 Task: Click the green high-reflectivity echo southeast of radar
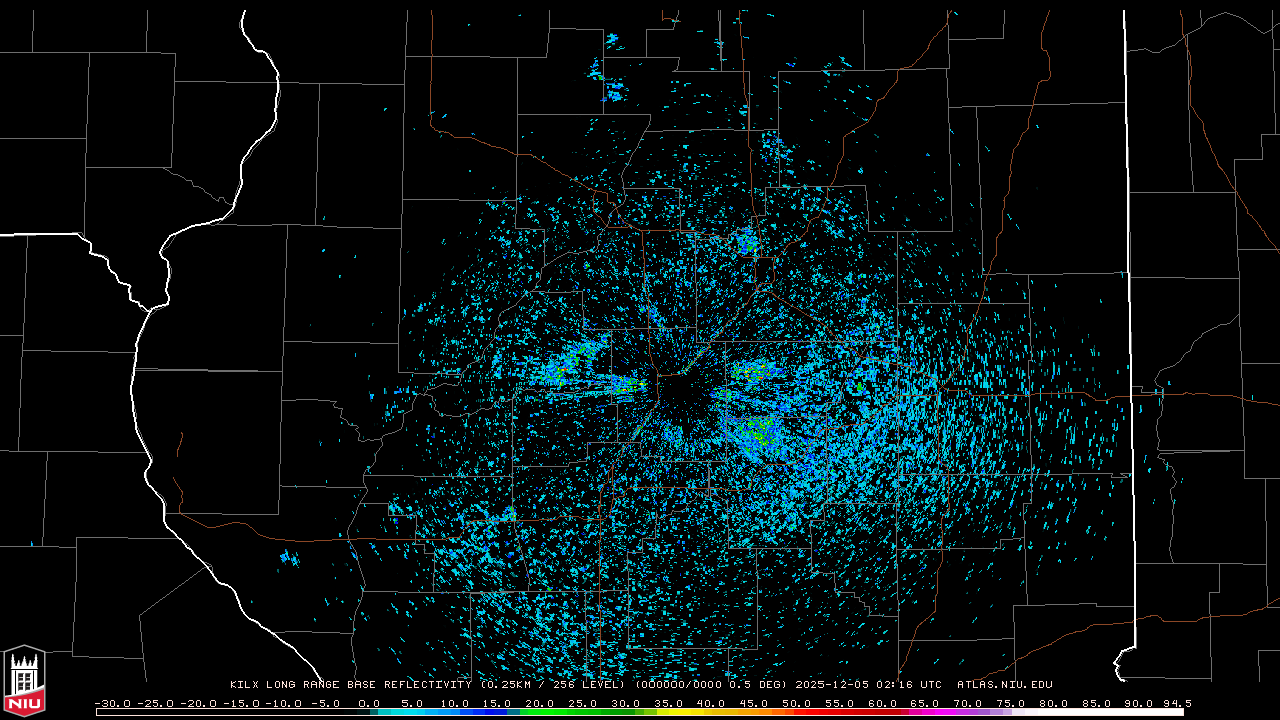(x=760, y=432)
